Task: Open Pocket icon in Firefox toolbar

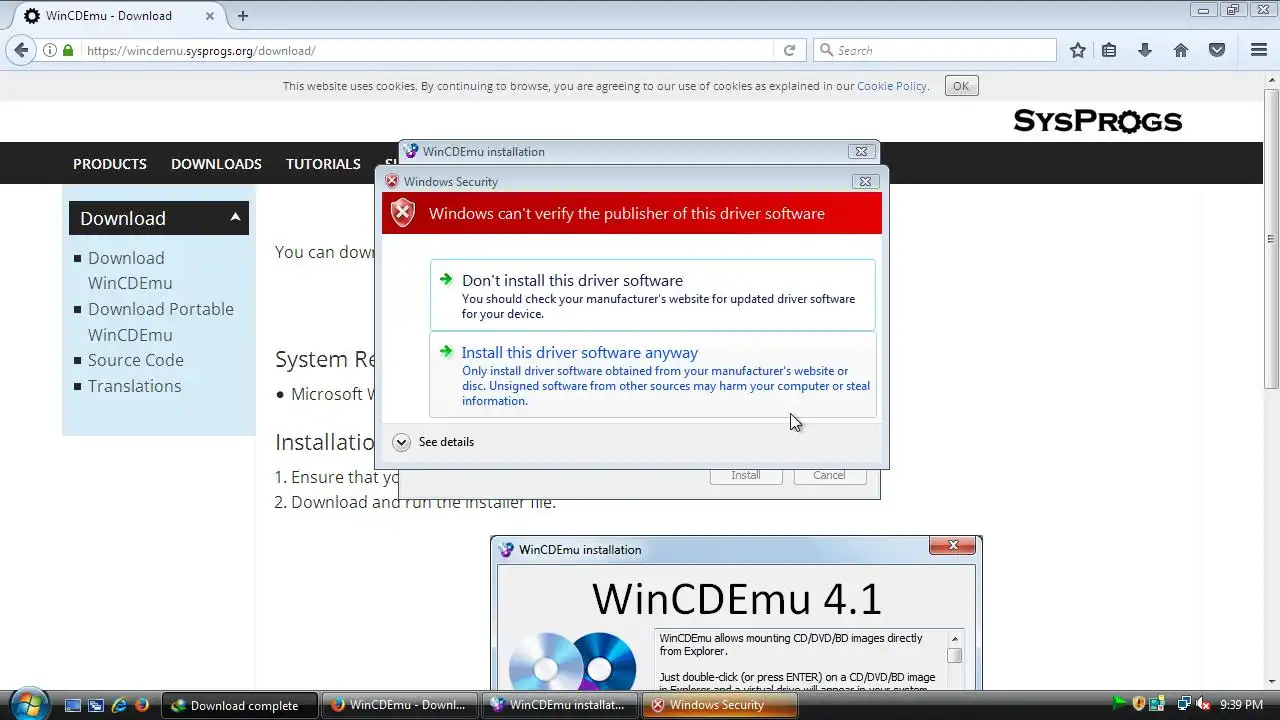Action: point(1217,50)
